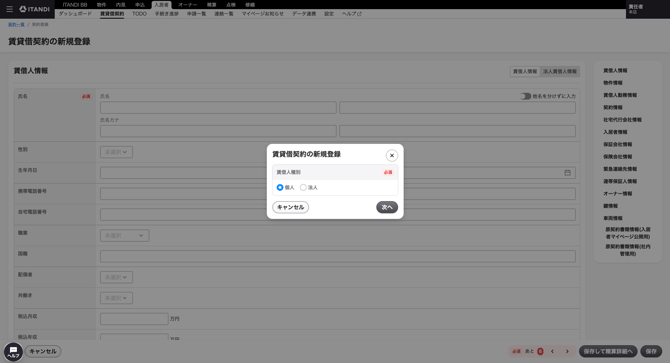
Task: Go to 手続き進捗 menu
Action: click(167, 14)
